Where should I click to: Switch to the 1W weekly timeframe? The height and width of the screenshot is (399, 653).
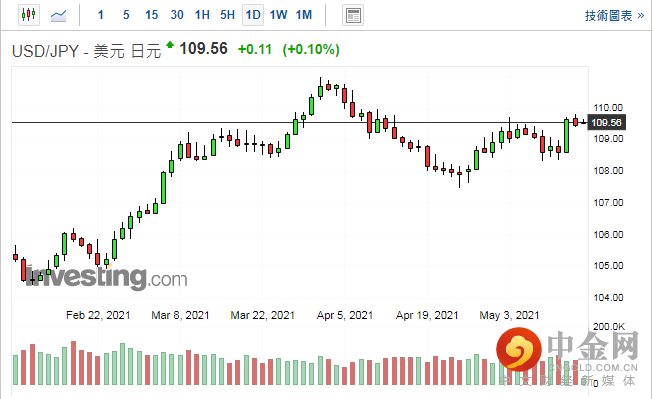click(279, 15)
